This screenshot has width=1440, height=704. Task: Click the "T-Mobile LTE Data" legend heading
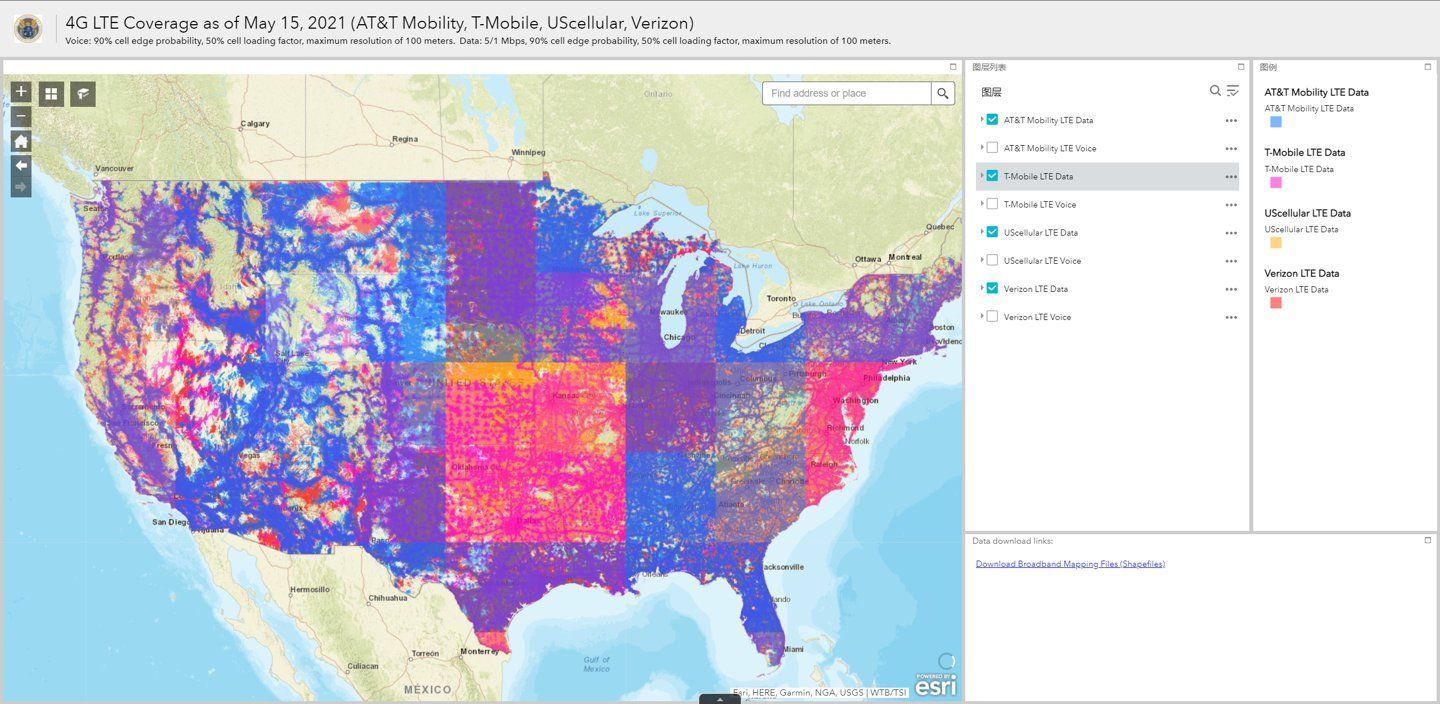(1304, 153)
